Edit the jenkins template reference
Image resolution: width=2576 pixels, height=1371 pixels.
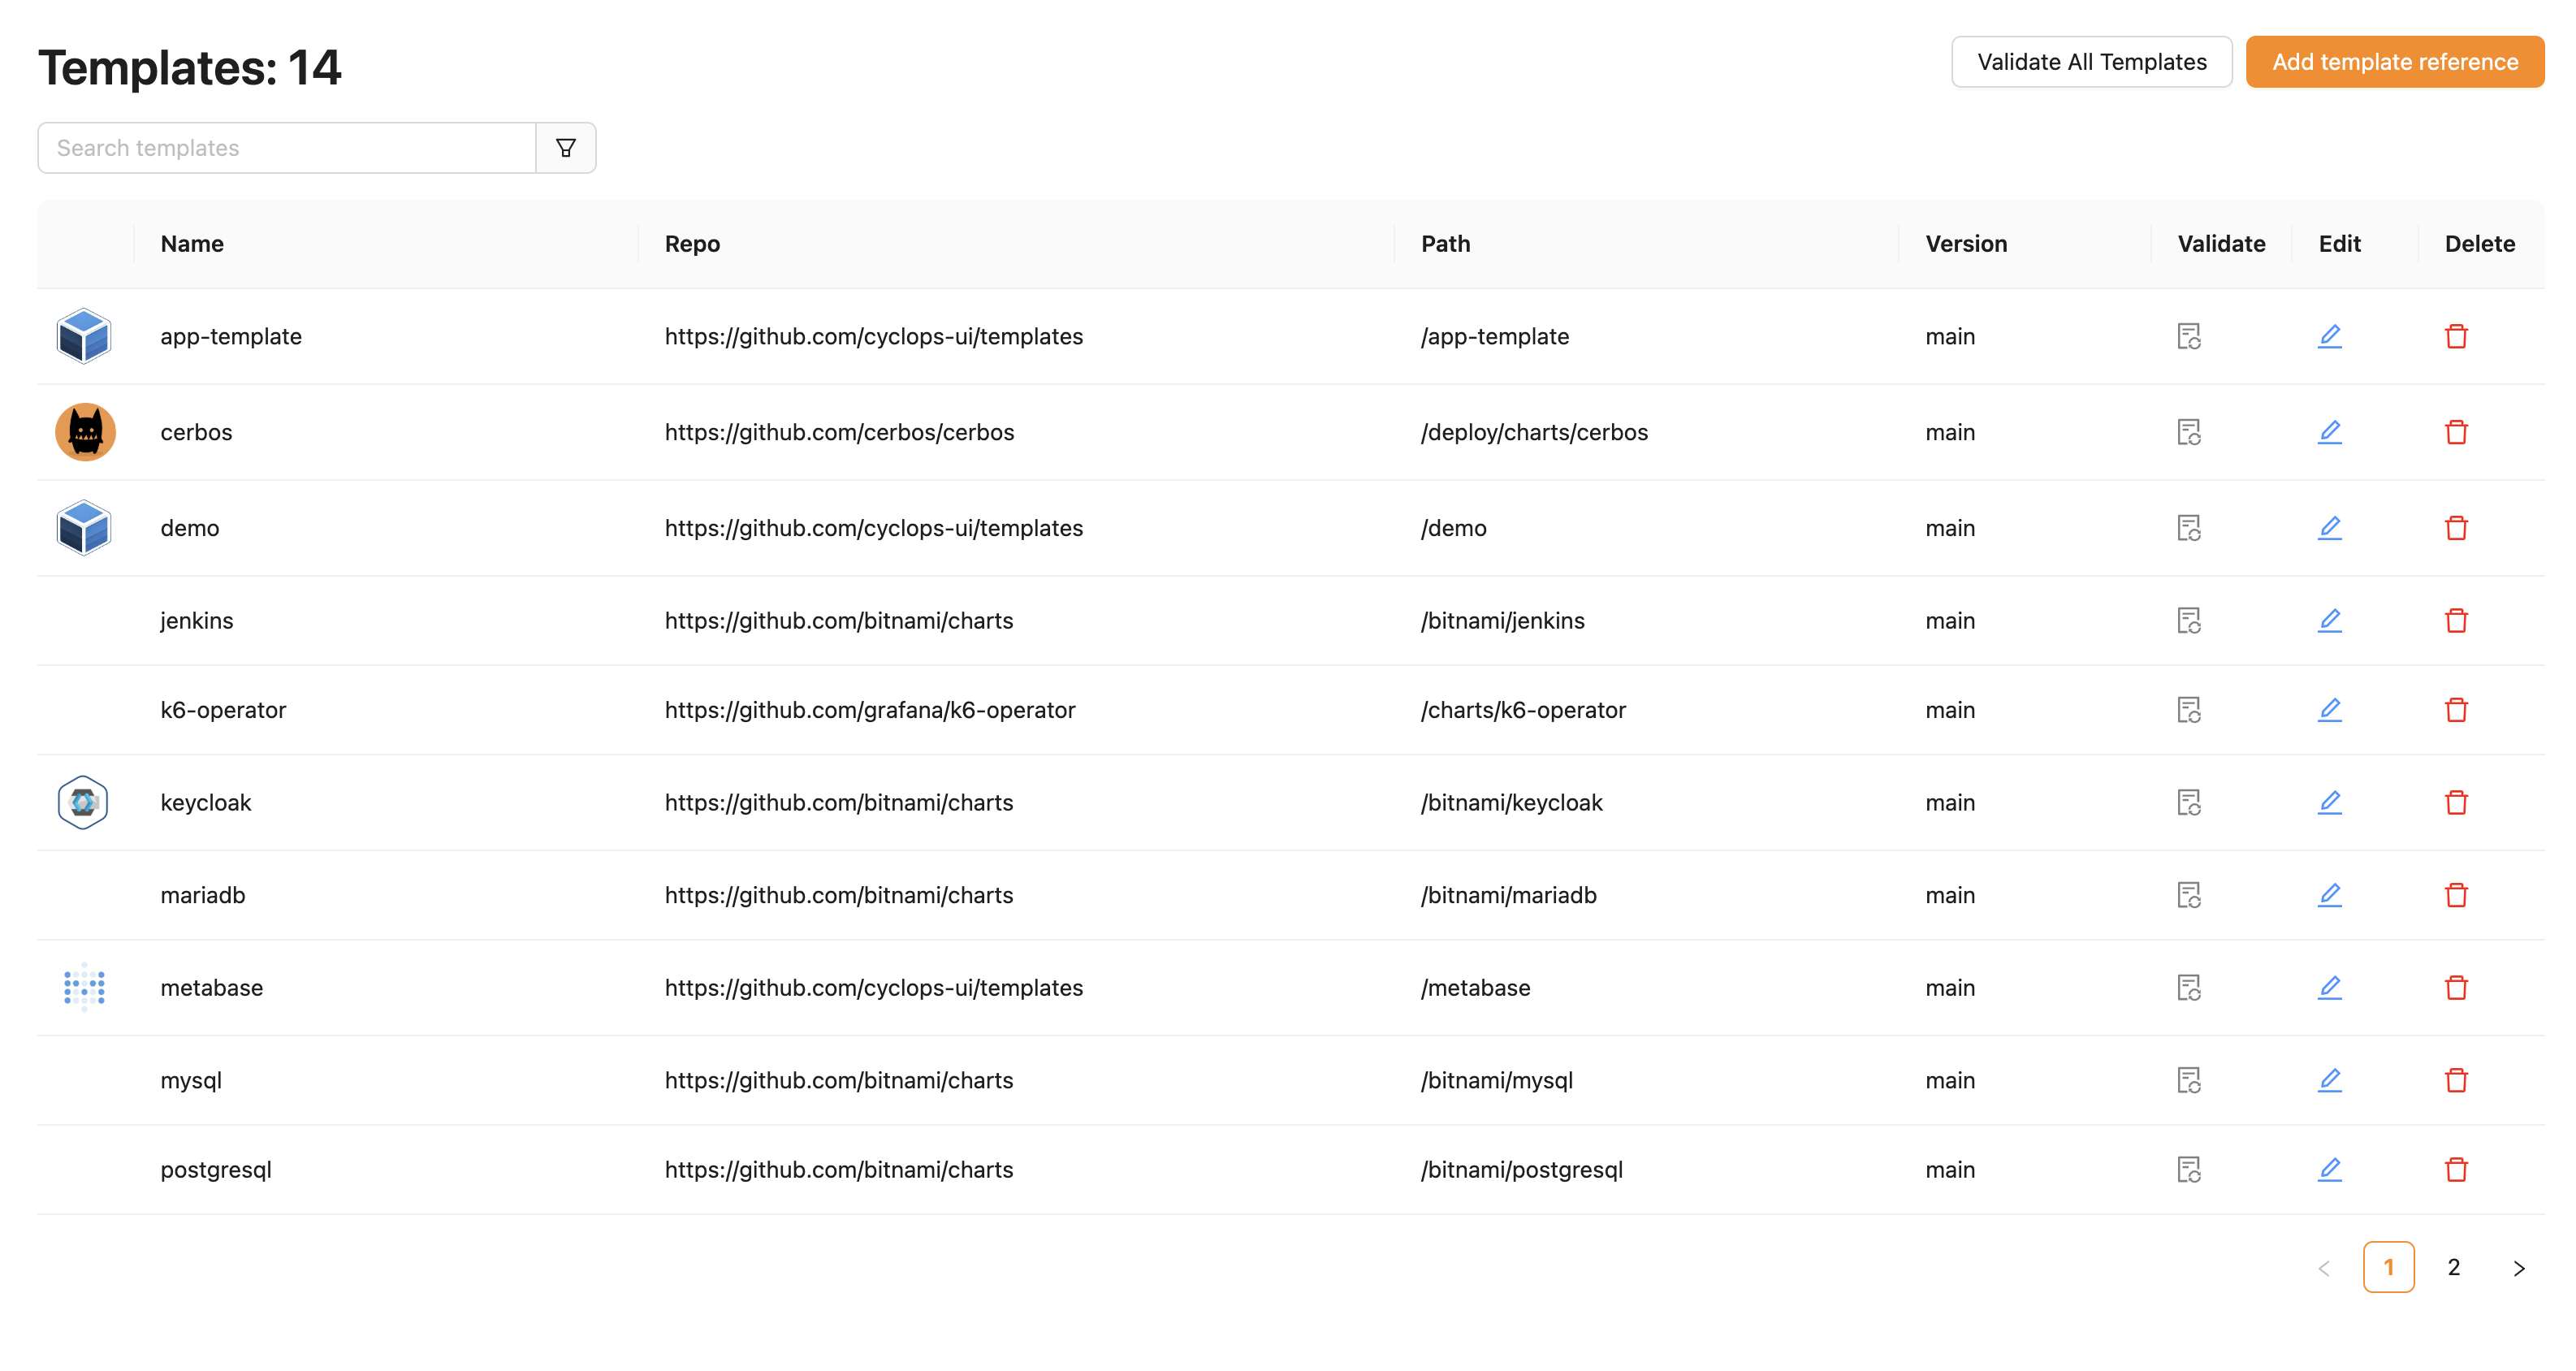2329,621
